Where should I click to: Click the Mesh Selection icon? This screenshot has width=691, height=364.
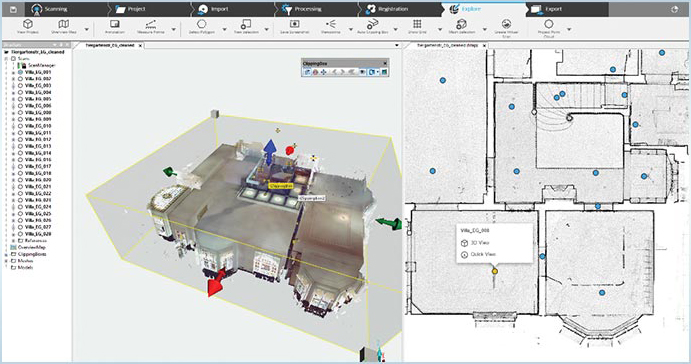(x=461, y=24)
